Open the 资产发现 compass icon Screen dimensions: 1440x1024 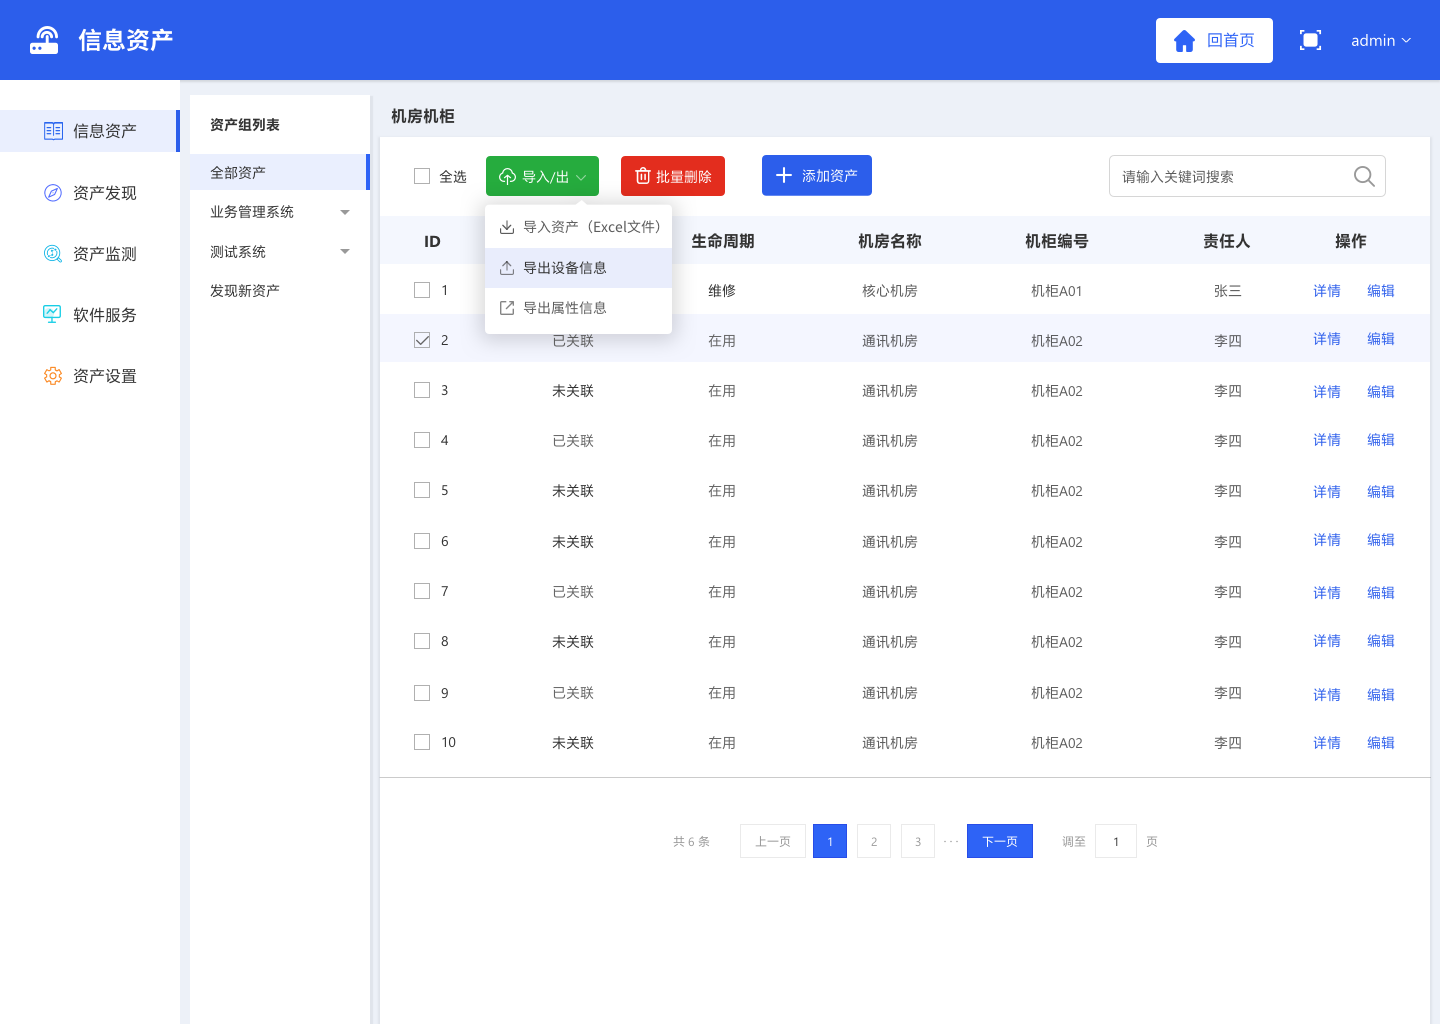pos(53,192)
